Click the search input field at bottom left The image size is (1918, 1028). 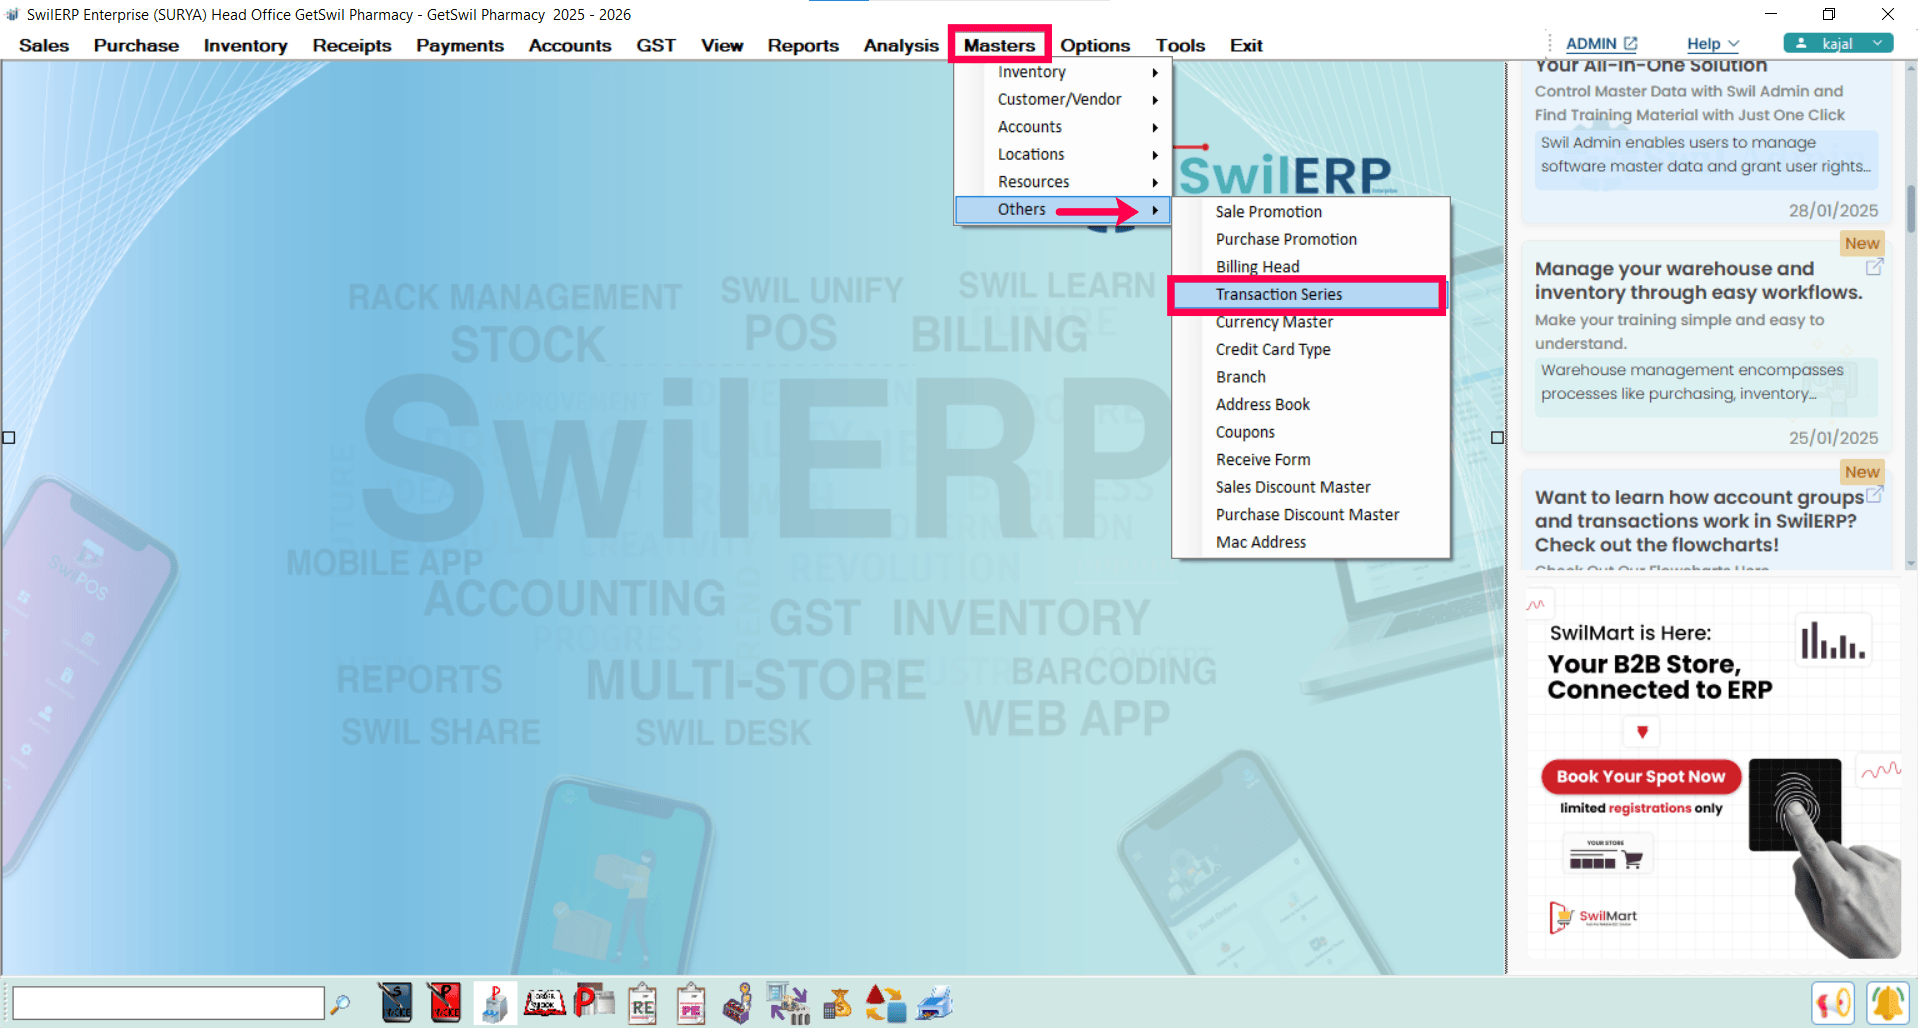[168, 1003]
